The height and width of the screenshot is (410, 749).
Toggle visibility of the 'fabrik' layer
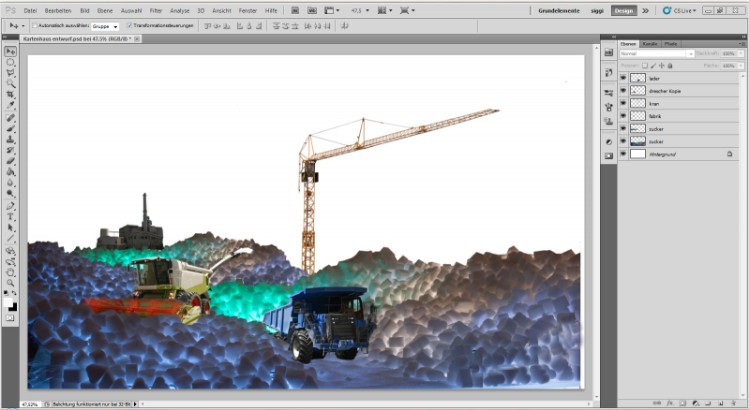point(623,116)
